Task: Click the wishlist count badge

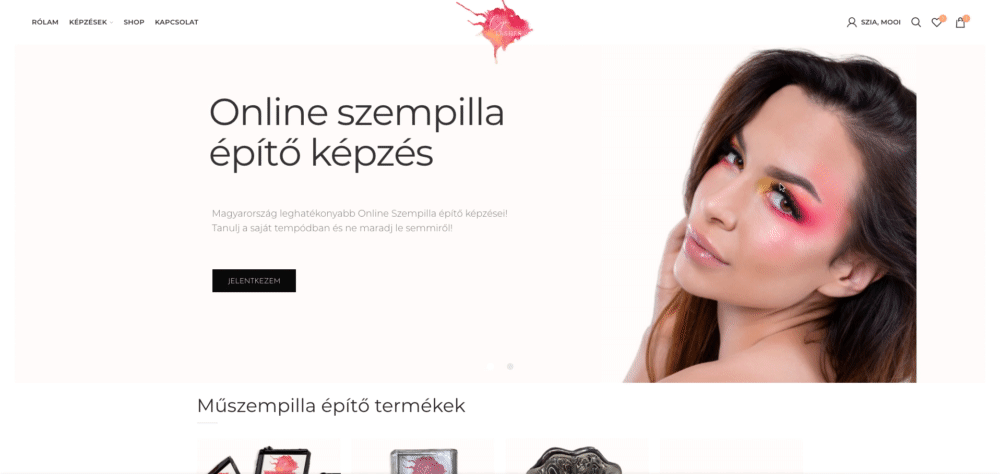Action: [943, 19]
